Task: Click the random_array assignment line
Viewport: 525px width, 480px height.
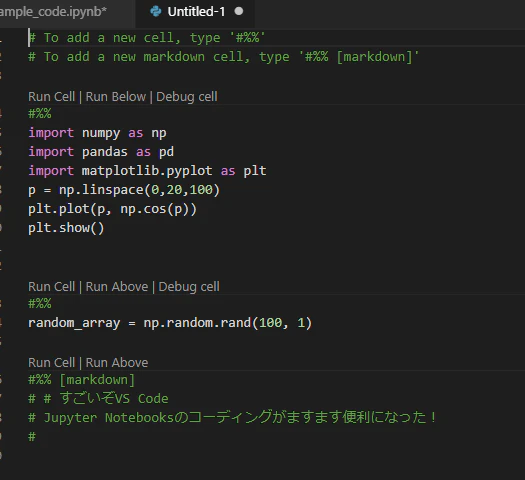Action: [x=170, y=323]
